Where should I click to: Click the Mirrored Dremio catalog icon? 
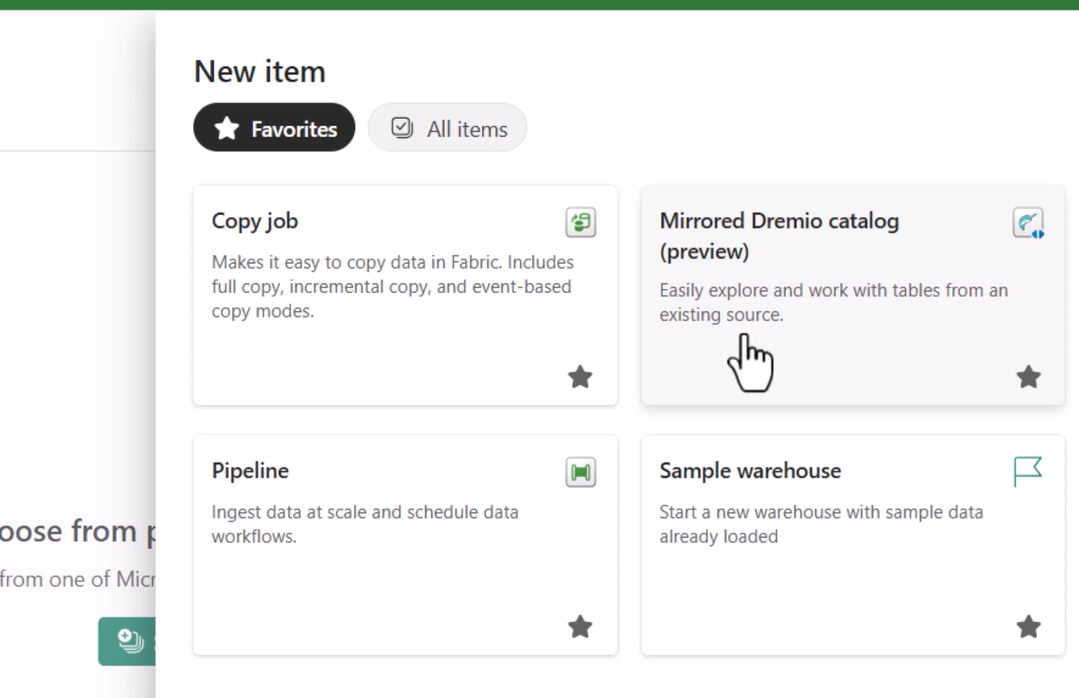click(x=1028, y=222)
